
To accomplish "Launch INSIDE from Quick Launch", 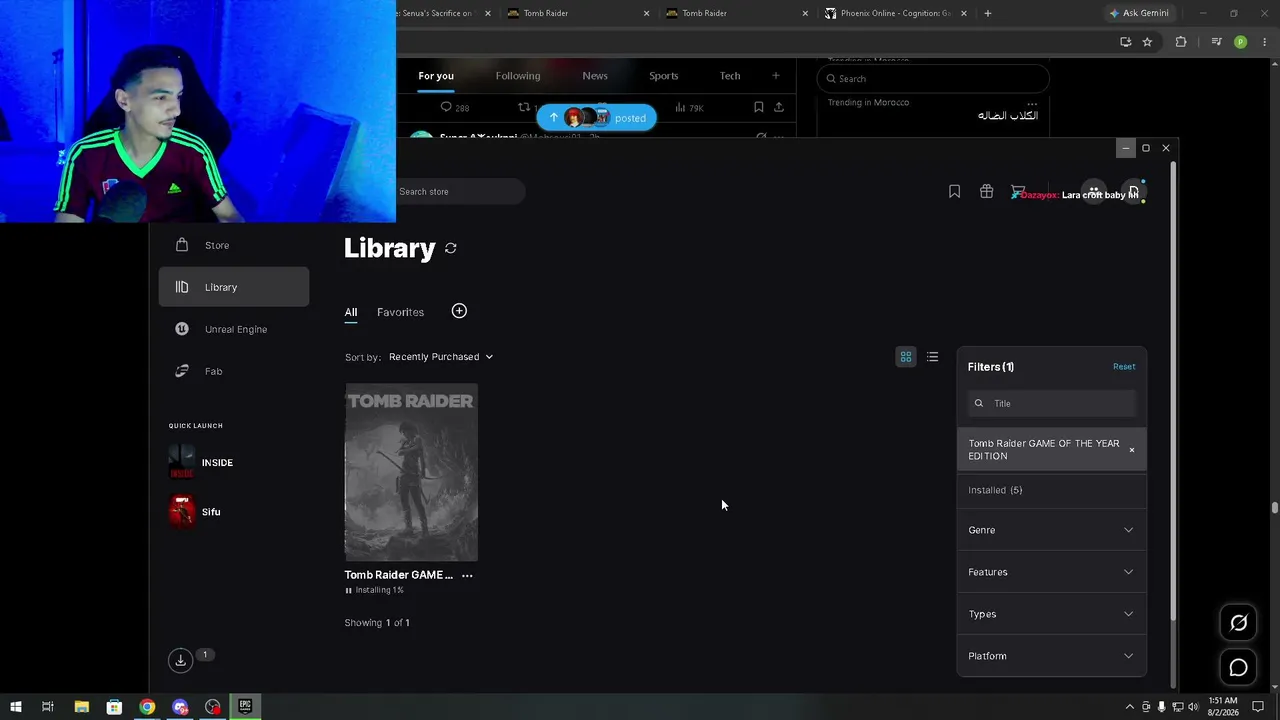I will (201, 462).
